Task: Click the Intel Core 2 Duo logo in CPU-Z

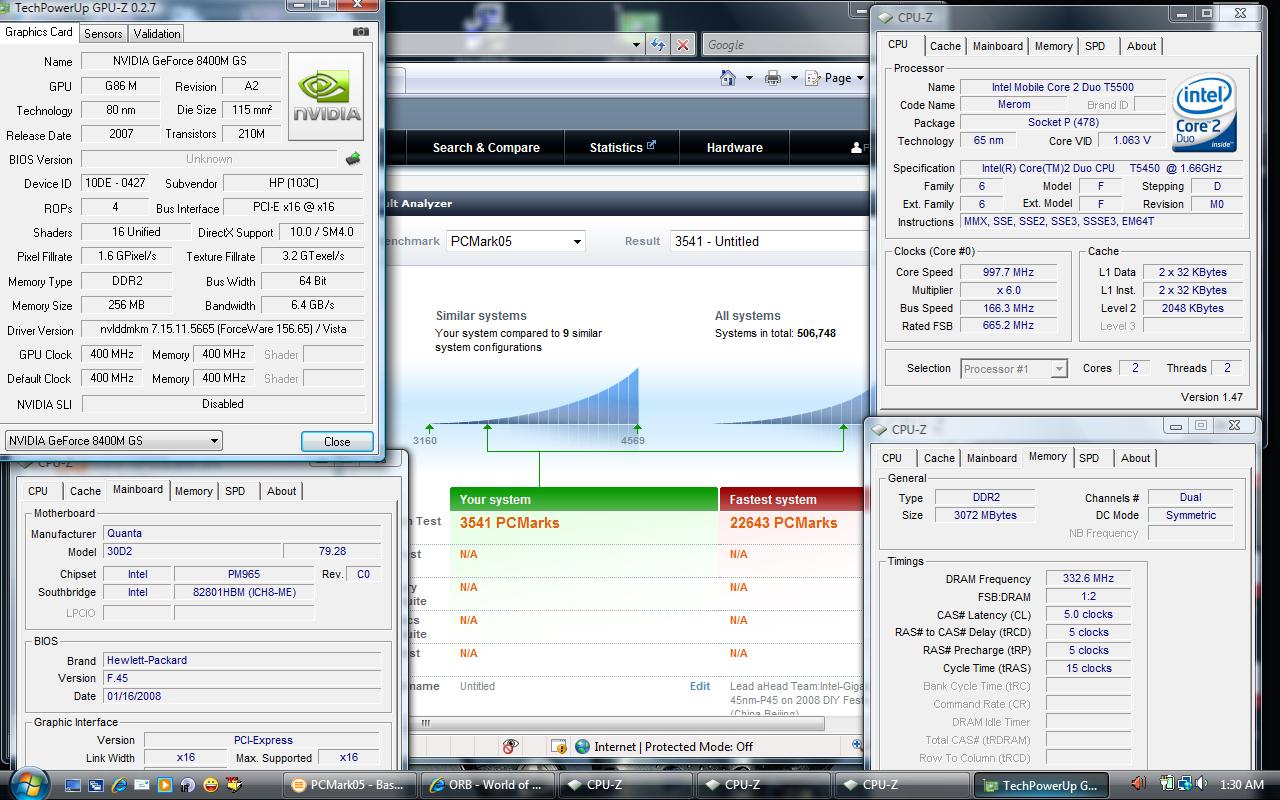Action: (x=1205, y=113)
